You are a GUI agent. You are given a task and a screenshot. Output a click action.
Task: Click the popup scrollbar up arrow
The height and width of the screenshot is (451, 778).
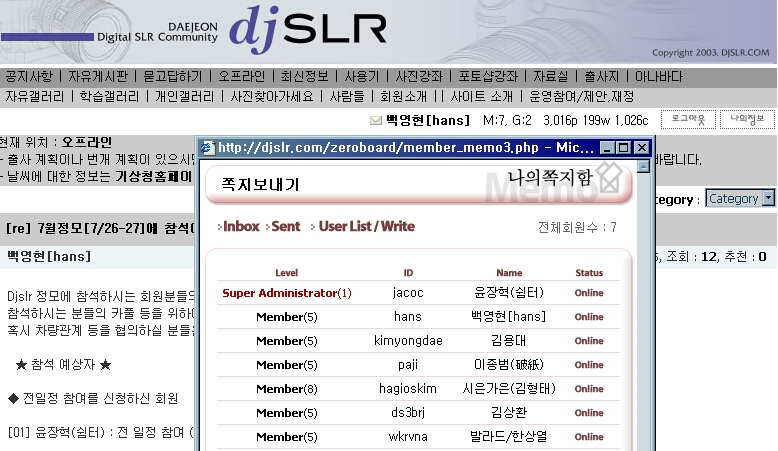pyautogui.click(x=643, y=168)
